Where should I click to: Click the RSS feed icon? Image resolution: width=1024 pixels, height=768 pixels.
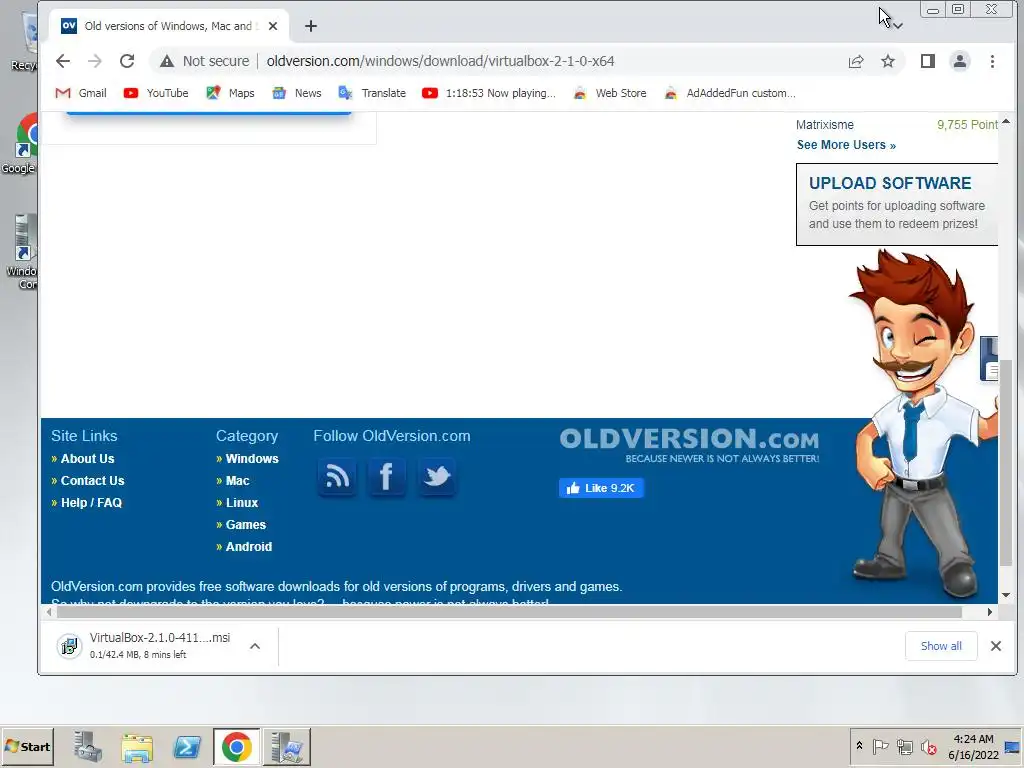(x=337, y=477)
